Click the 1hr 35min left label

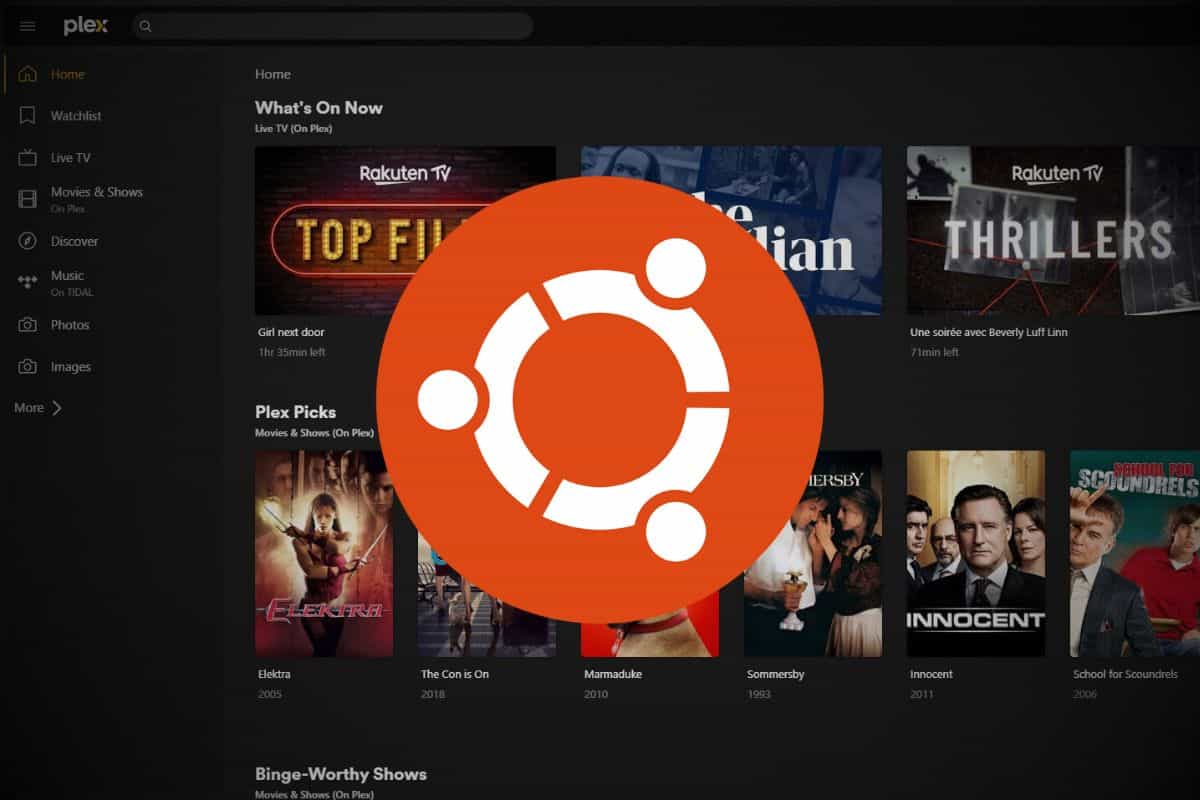pyautogui.click(x=292, y=352)
